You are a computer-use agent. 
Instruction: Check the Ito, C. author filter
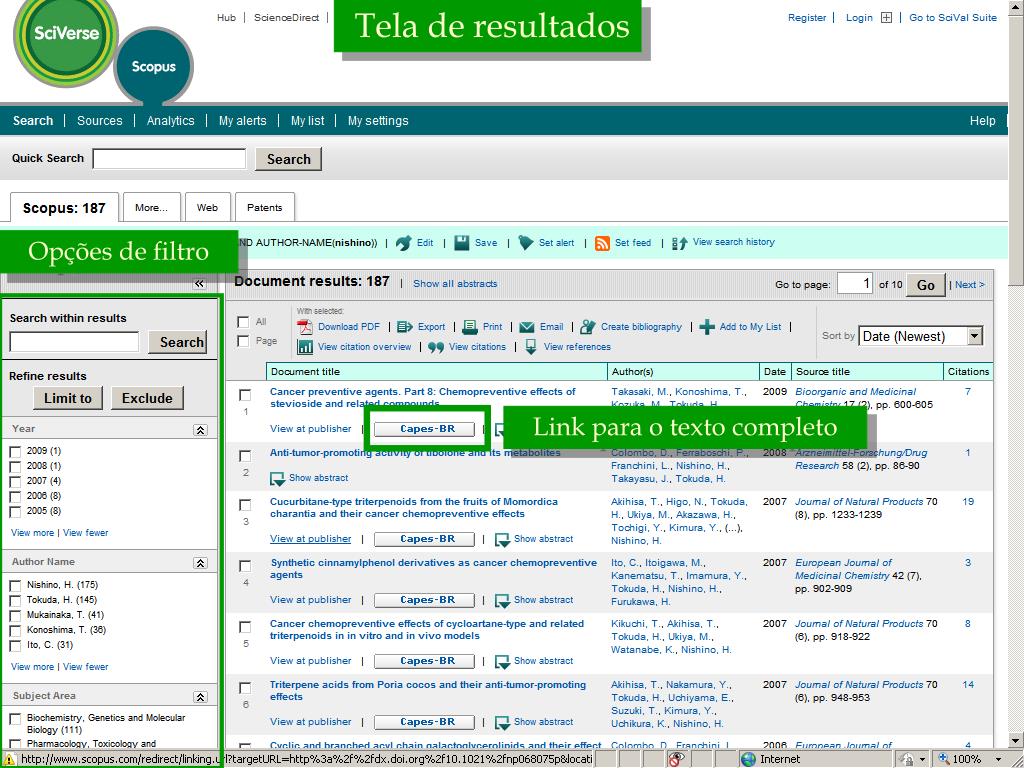[15, 645]
